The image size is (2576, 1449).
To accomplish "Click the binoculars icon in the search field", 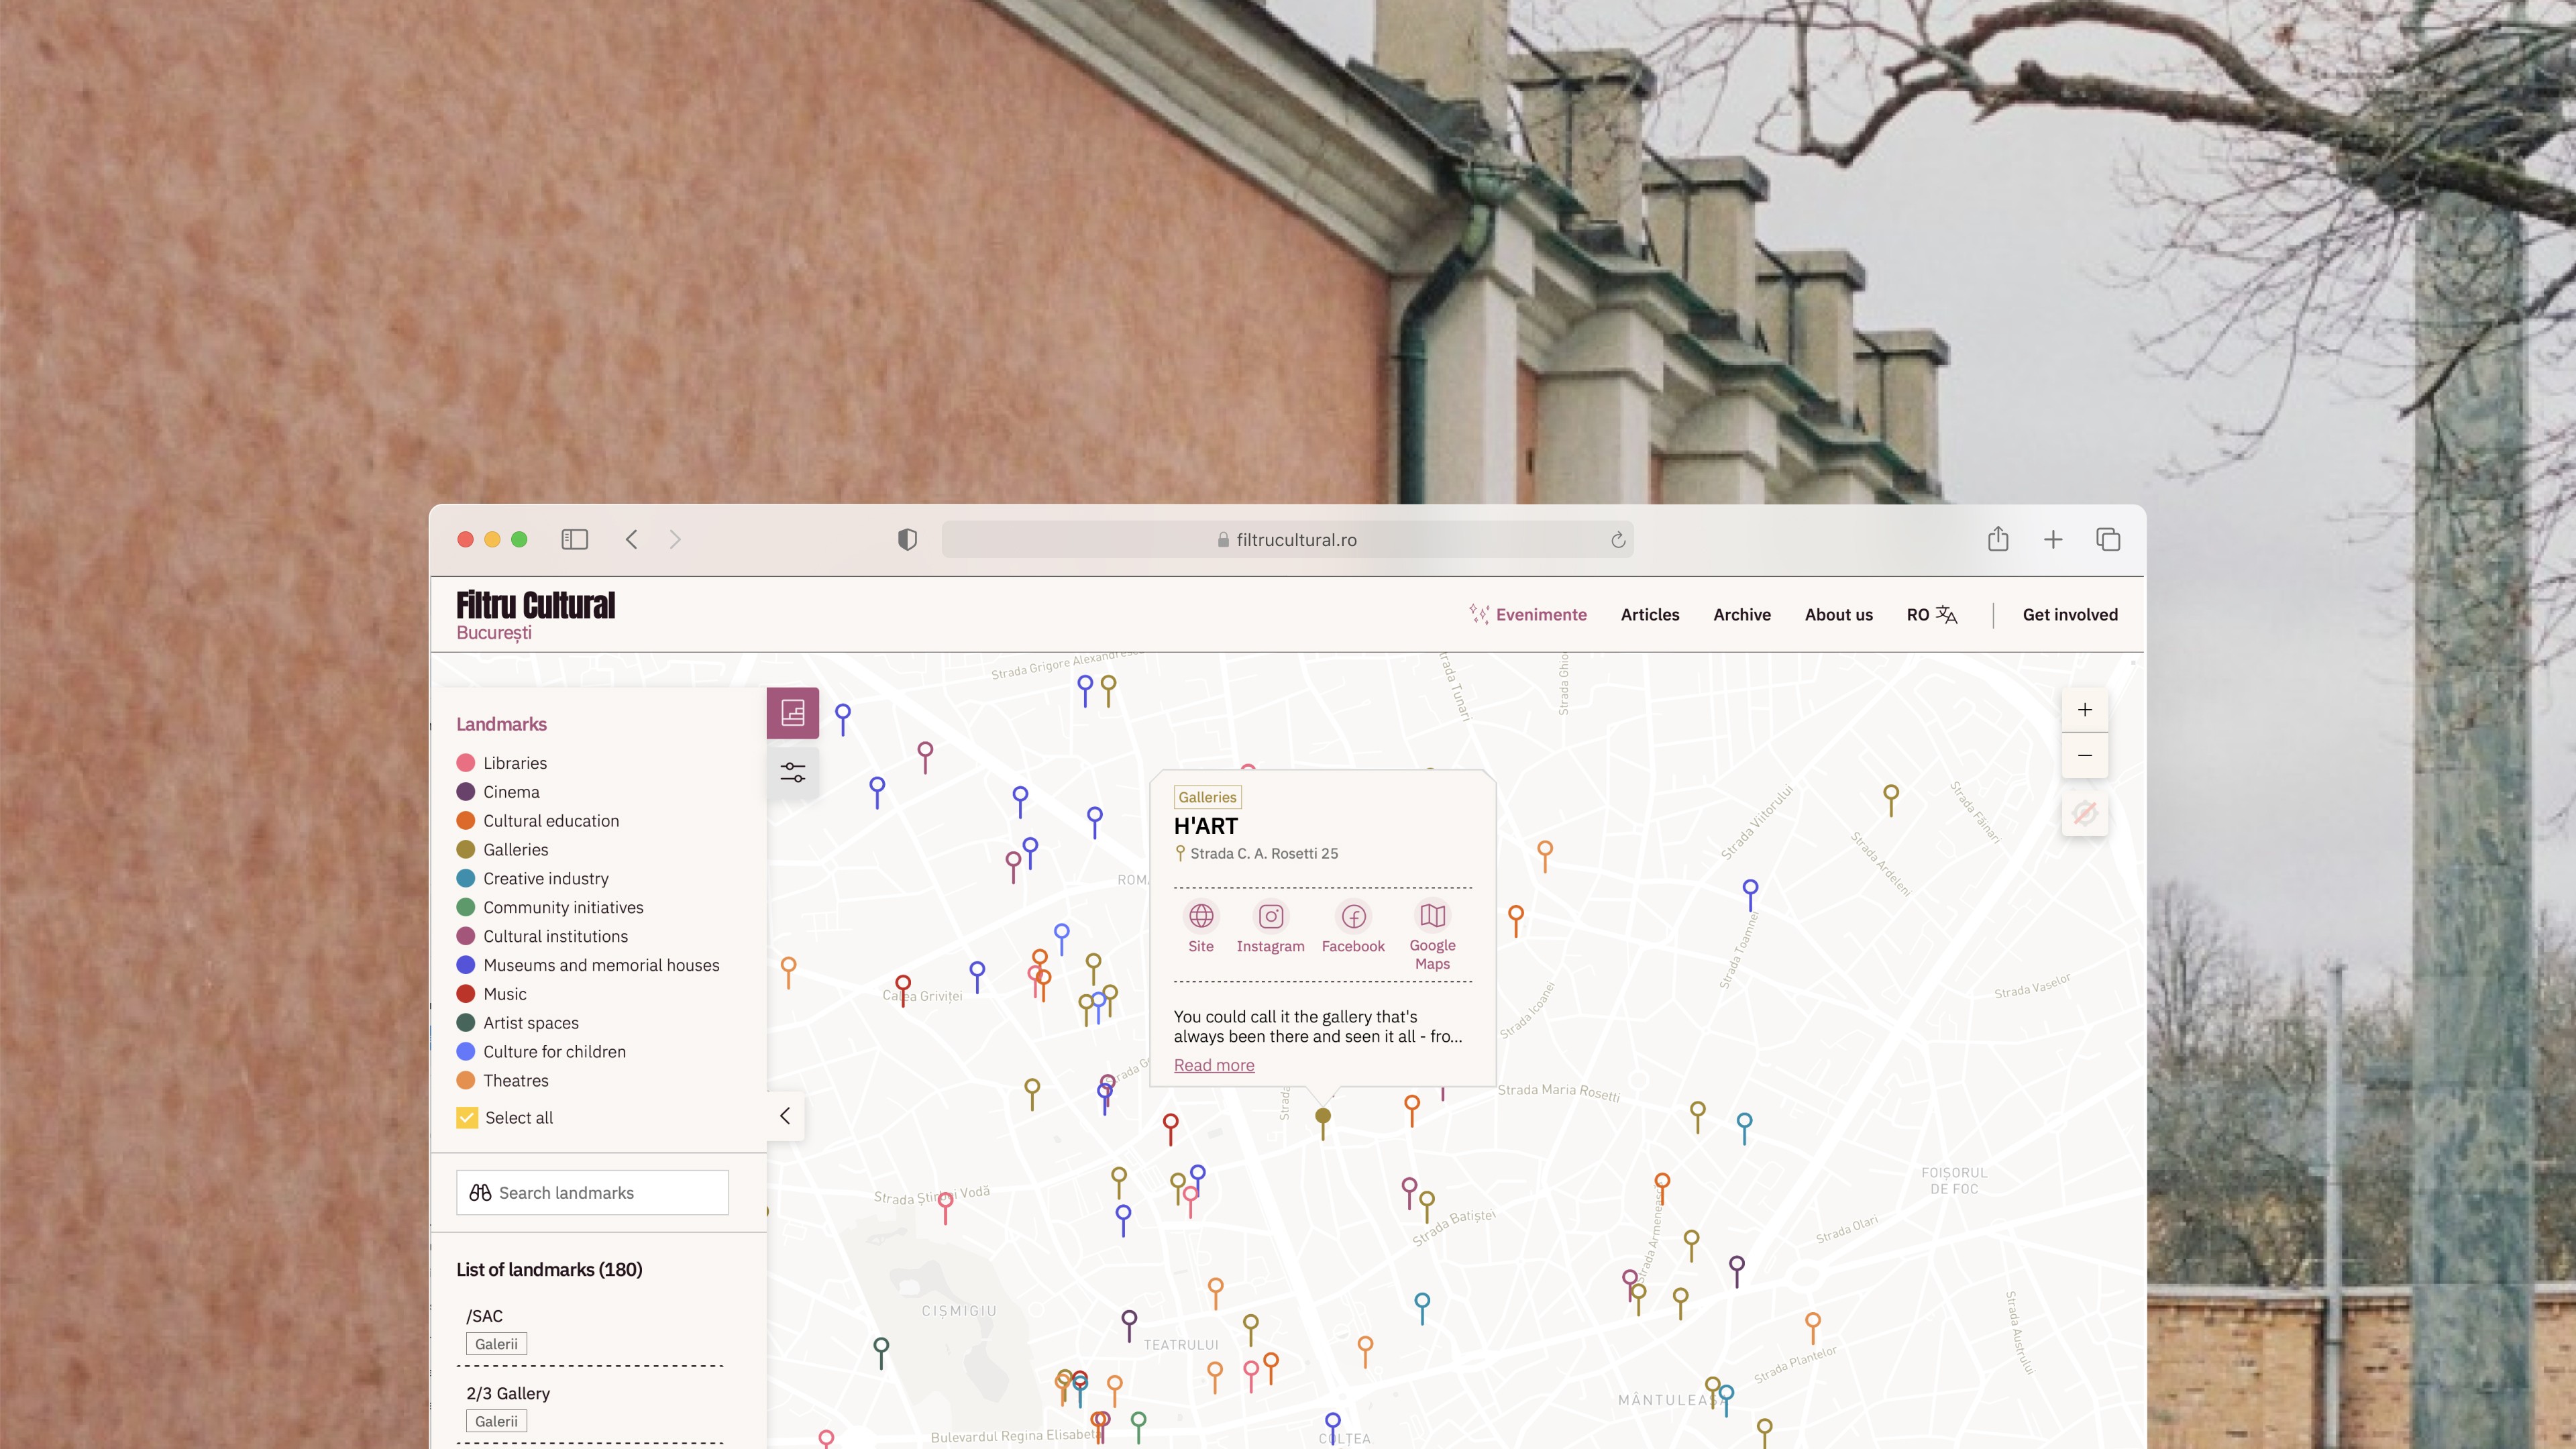I will [480, 1192].
